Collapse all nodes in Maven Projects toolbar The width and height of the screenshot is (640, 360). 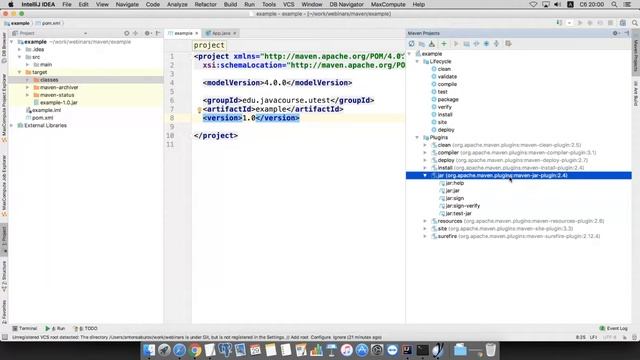[496, 44]
